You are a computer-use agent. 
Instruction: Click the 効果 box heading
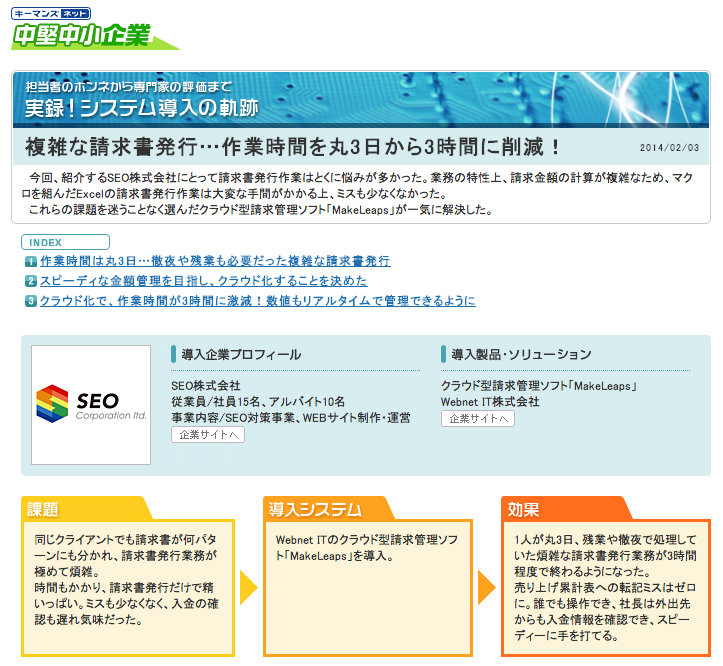pyautogui.click(x=523, y=510)
